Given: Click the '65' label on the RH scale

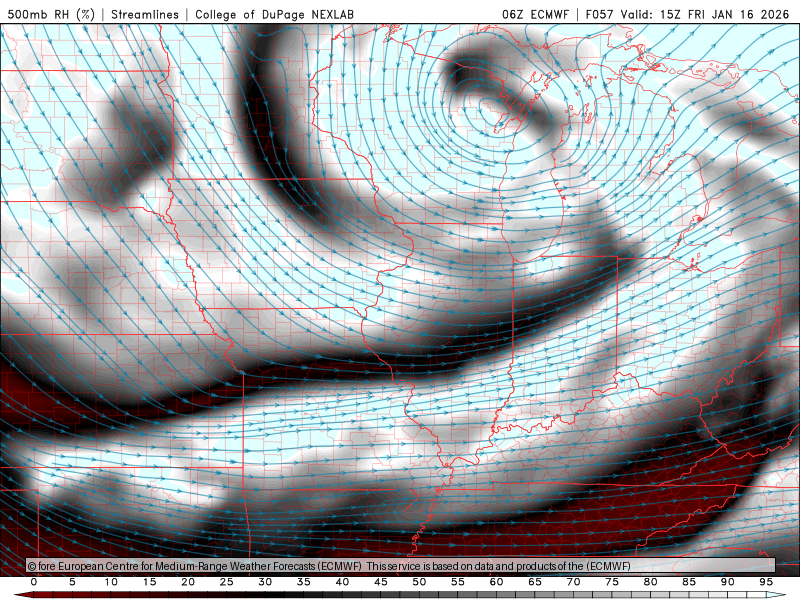Looking at the screenshot, I should (x=535, y=582).
